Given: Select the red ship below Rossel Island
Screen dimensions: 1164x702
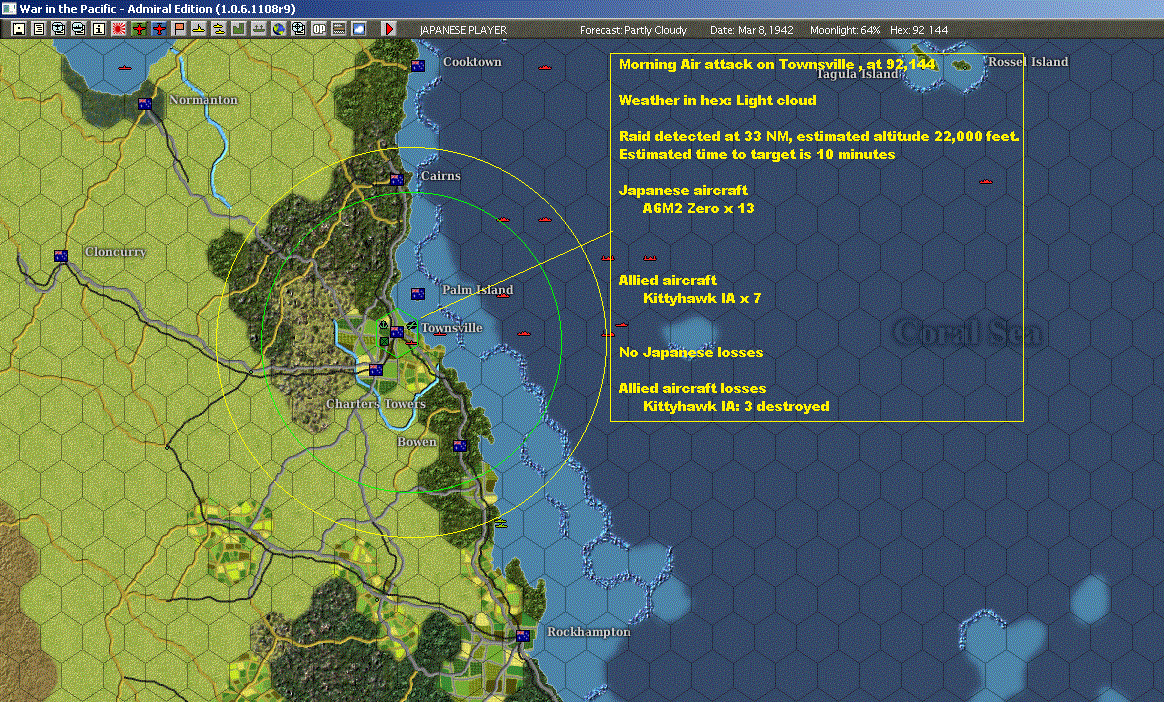Looking at the screenshot, I should pos(986,181).
